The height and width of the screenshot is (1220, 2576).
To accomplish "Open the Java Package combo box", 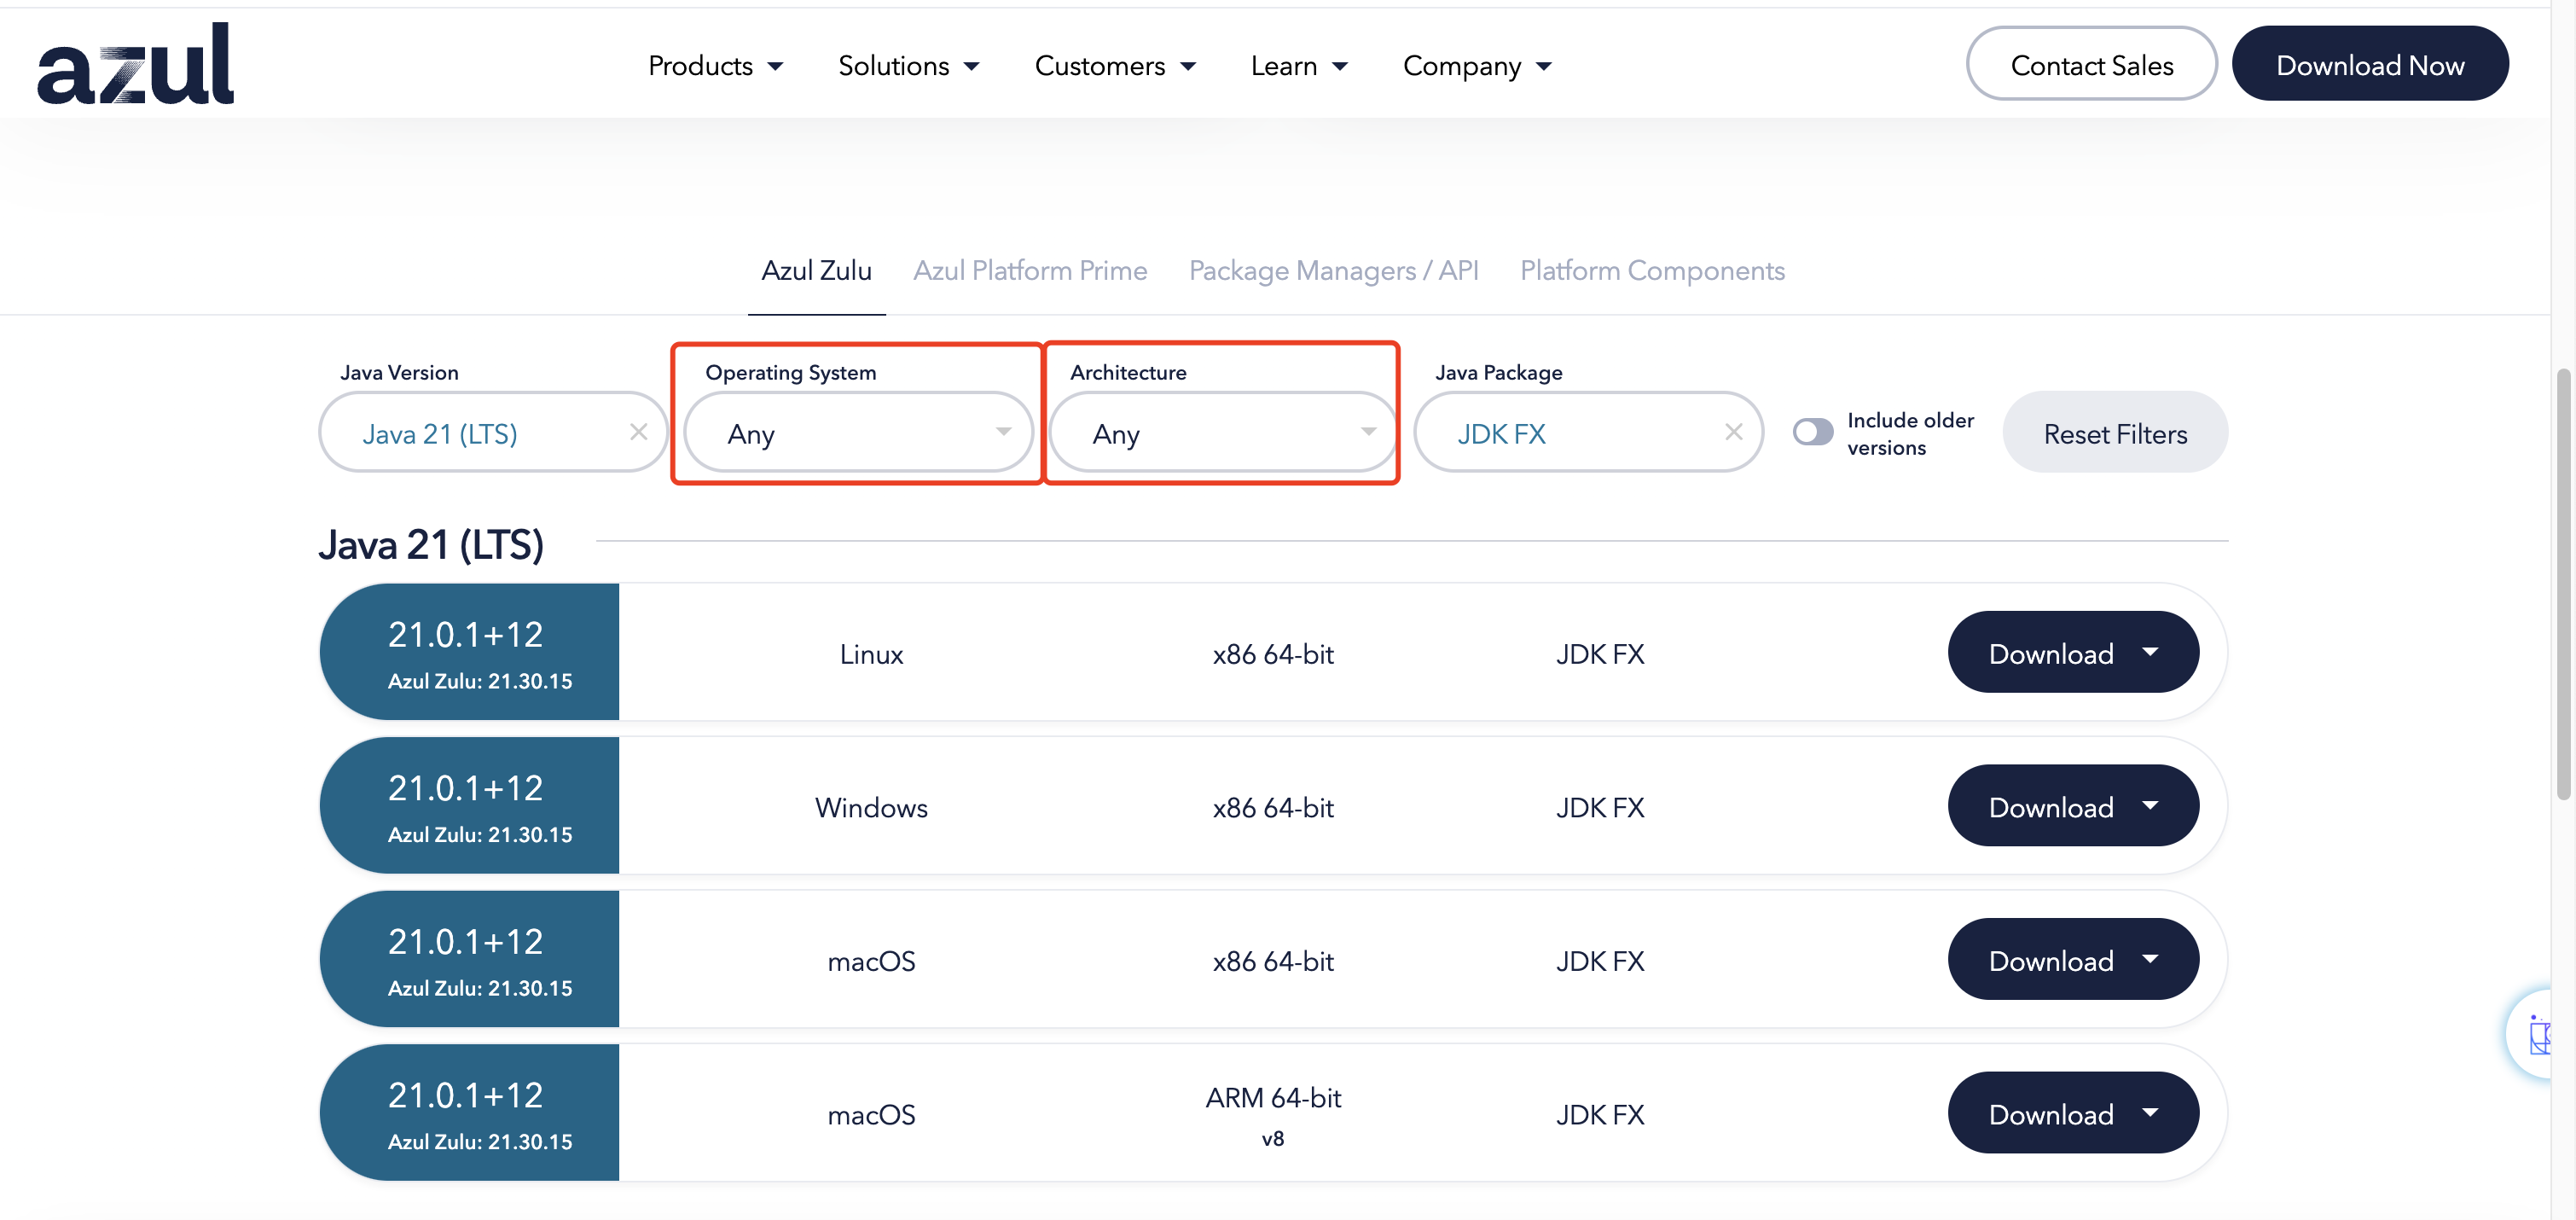I will point(1588,432).
